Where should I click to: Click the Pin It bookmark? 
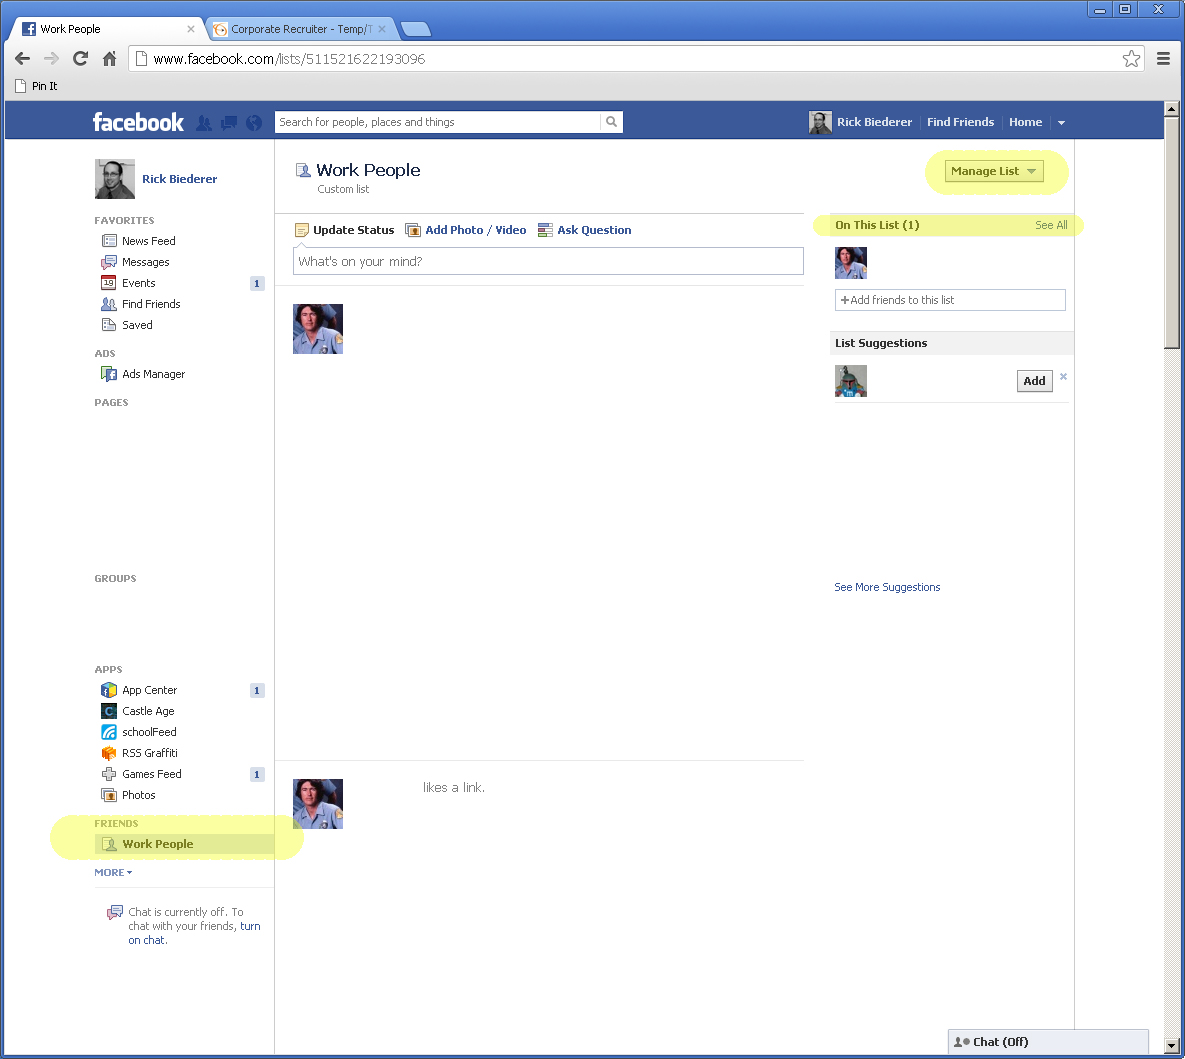[36, 86]
